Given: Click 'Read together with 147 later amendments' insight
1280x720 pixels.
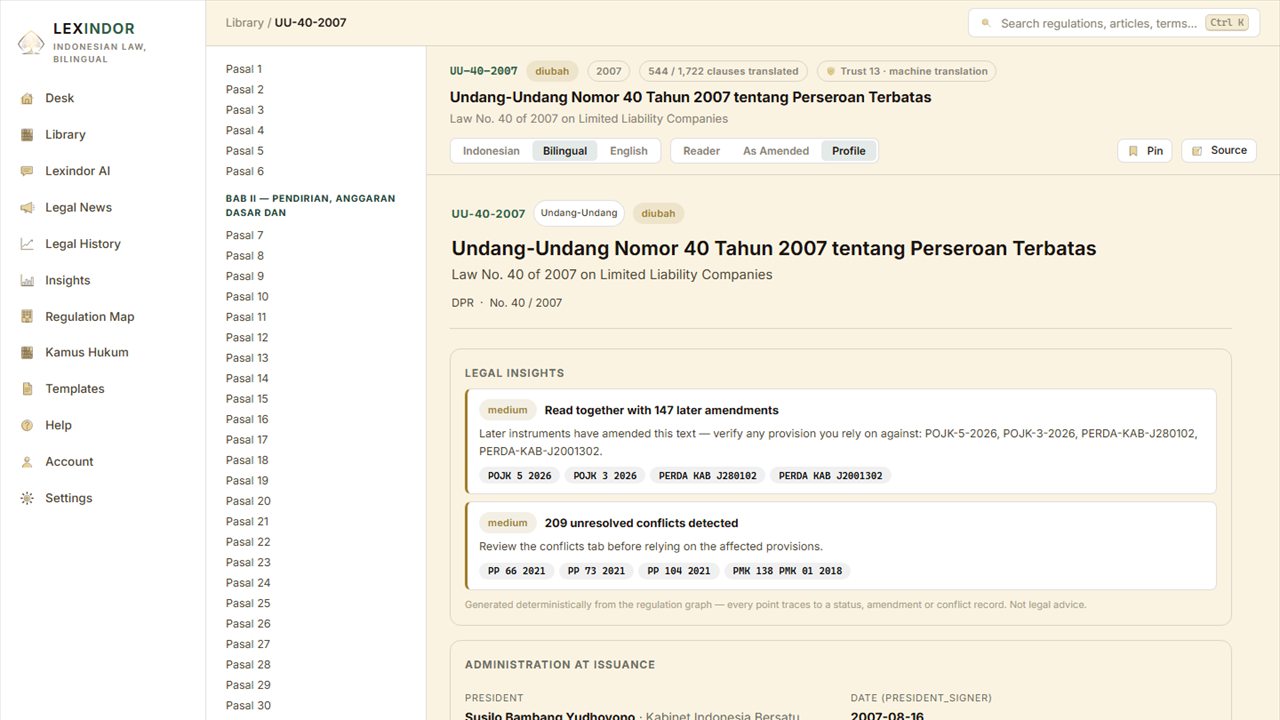Looking at the screenshot, I should pyautogui.click(x=661, y=410).
